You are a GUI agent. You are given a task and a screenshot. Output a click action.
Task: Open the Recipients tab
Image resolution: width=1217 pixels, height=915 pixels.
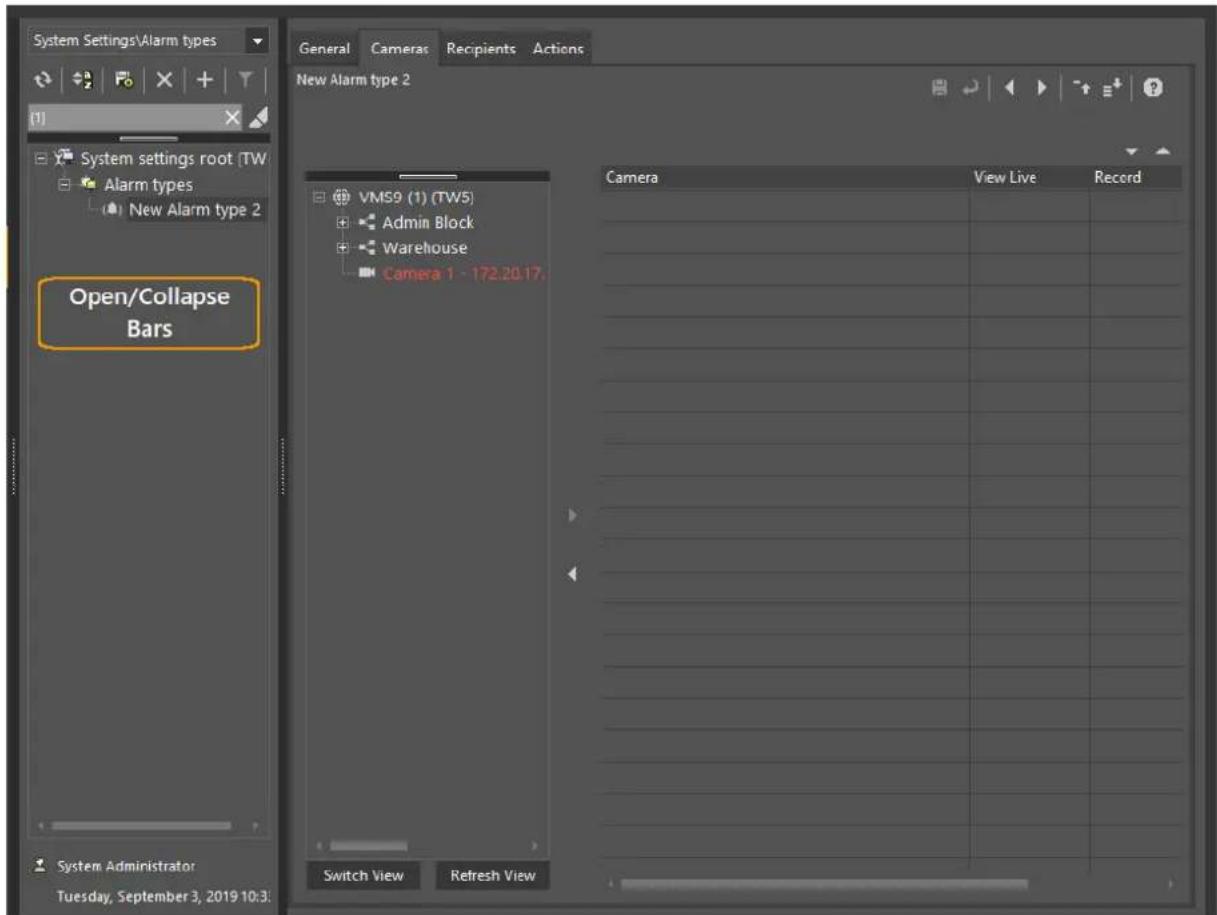click(481, 48)
